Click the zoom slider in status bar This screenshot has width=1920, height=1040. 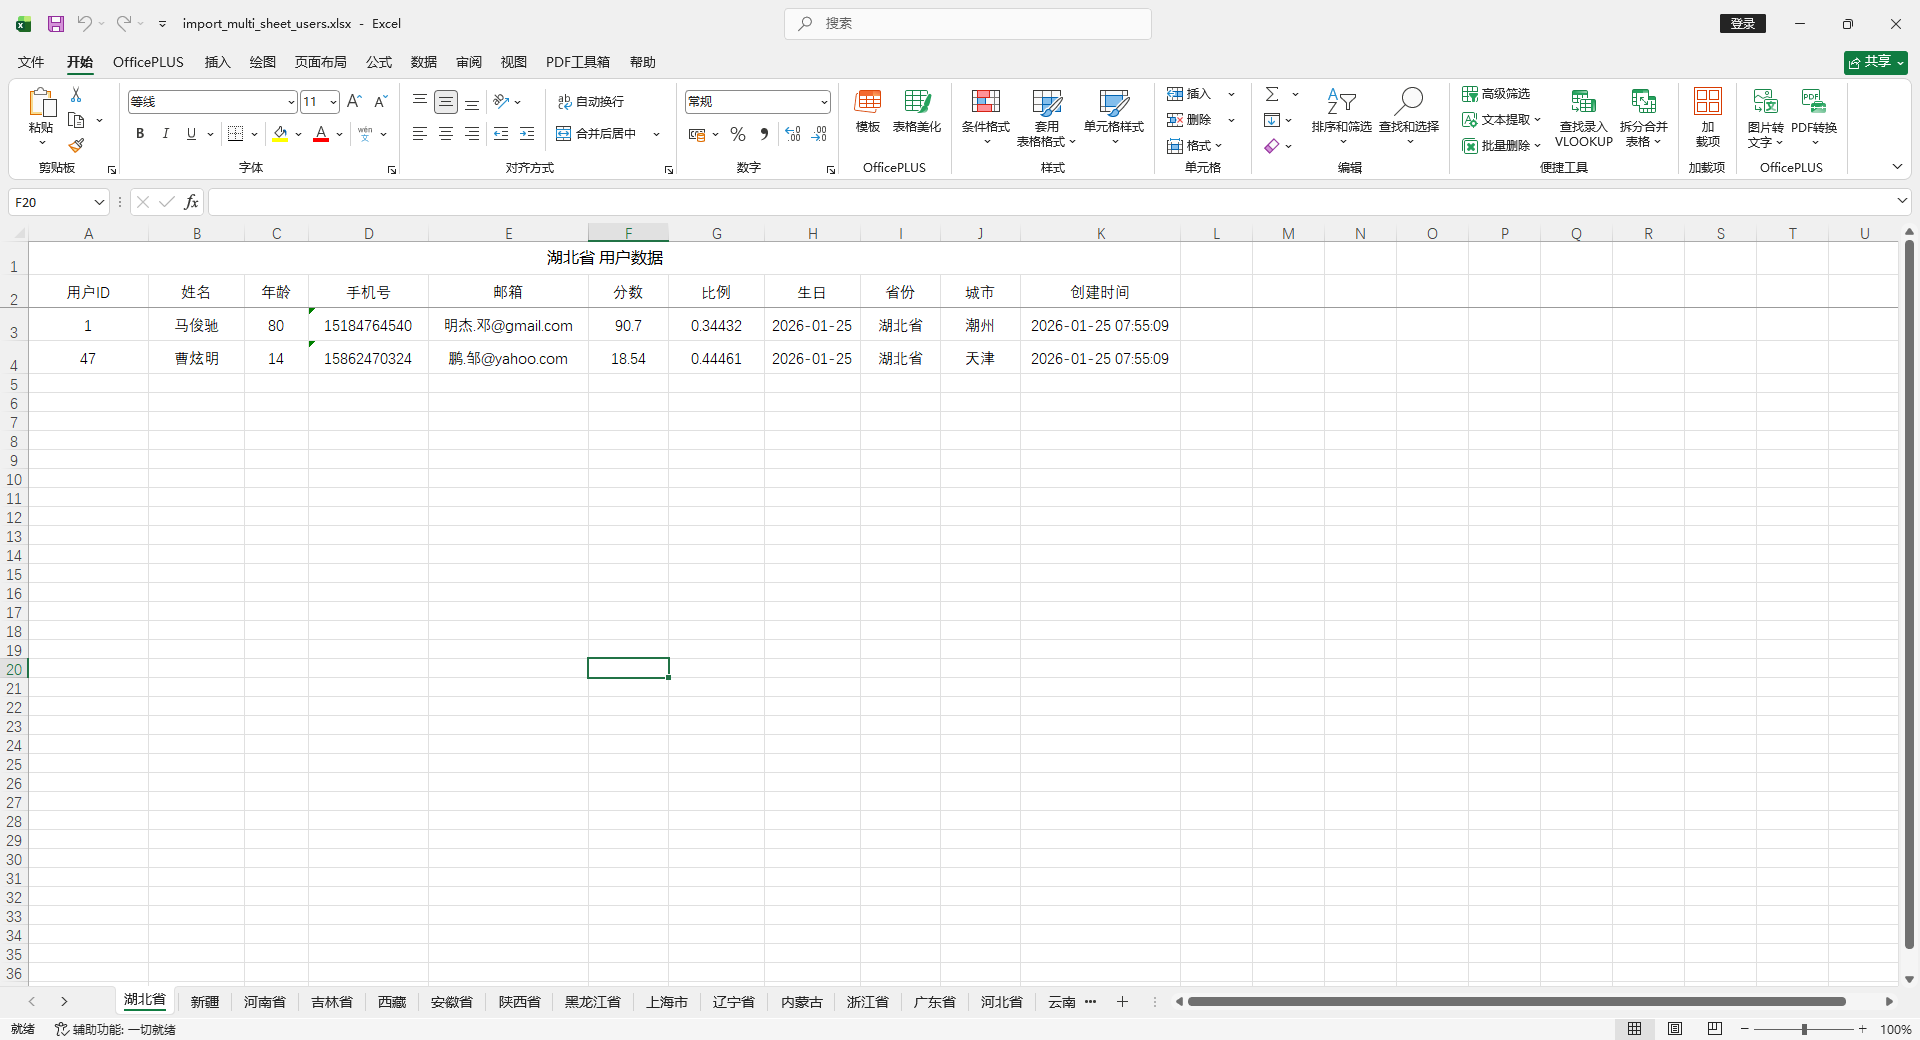1804,1029
